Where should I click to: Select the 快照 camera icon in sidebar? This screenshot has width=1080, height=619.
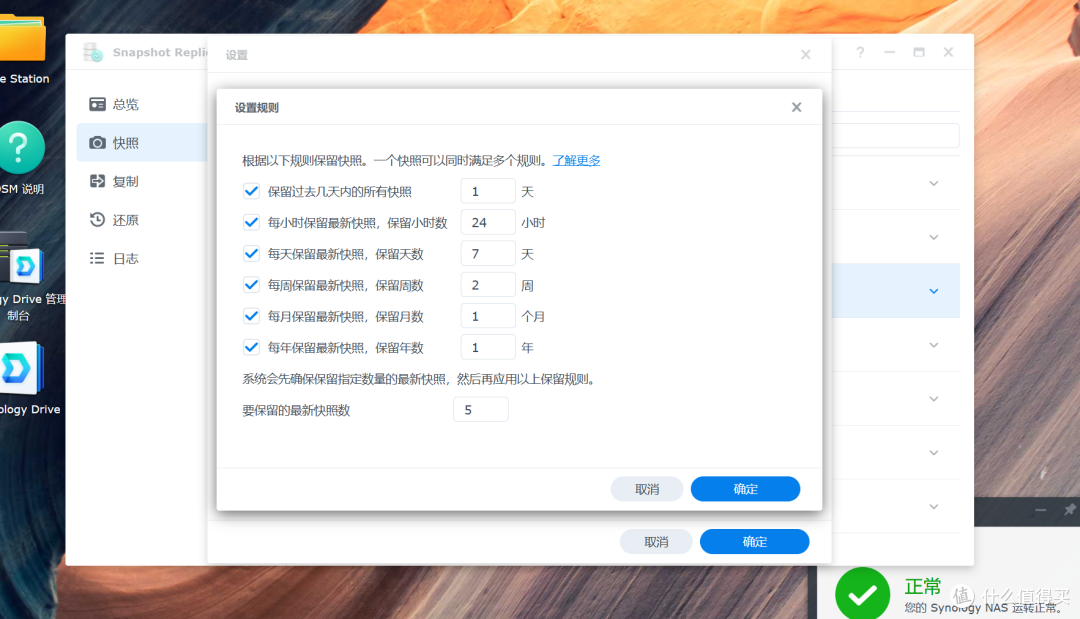click(x=97, y=143)
